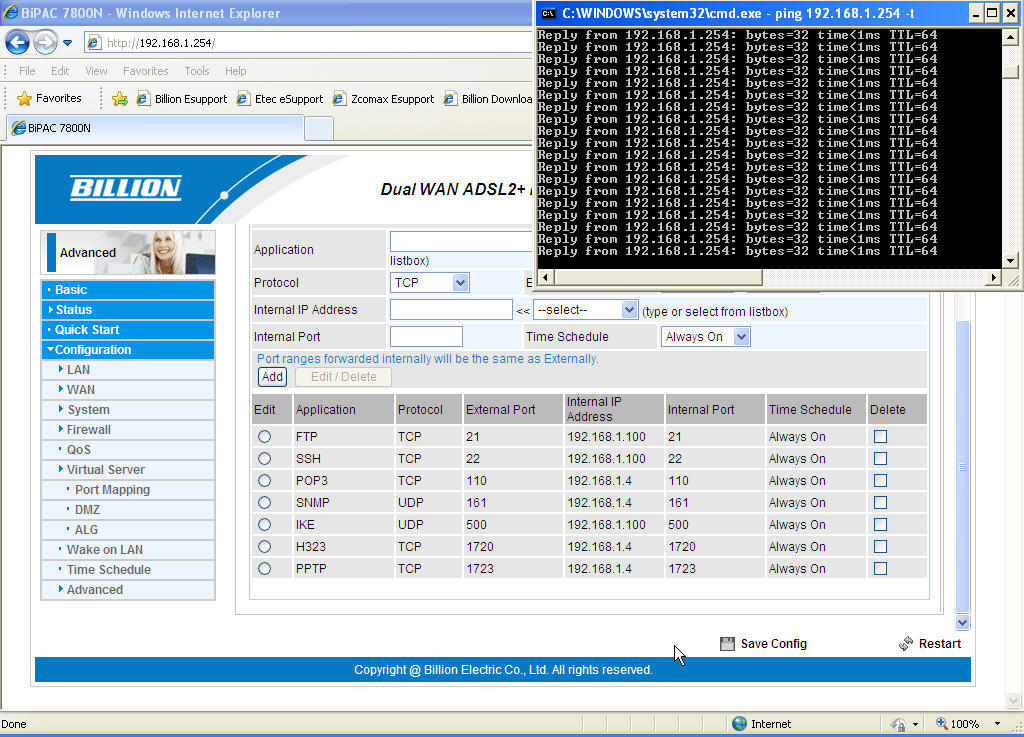Collapse the Configuration sidebar section
This screenshot has width=1024, height=737.
(128, 350)
